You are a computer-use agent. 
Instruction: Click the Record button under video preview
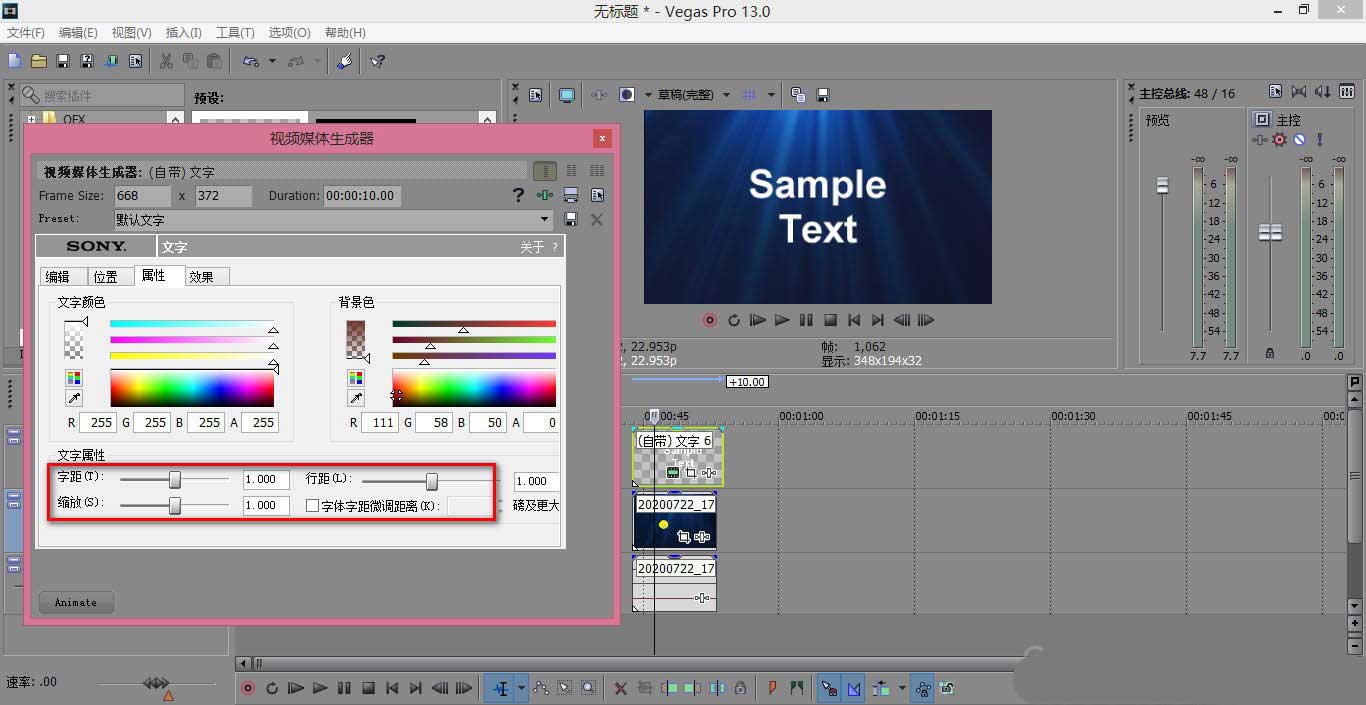[710, 321]
